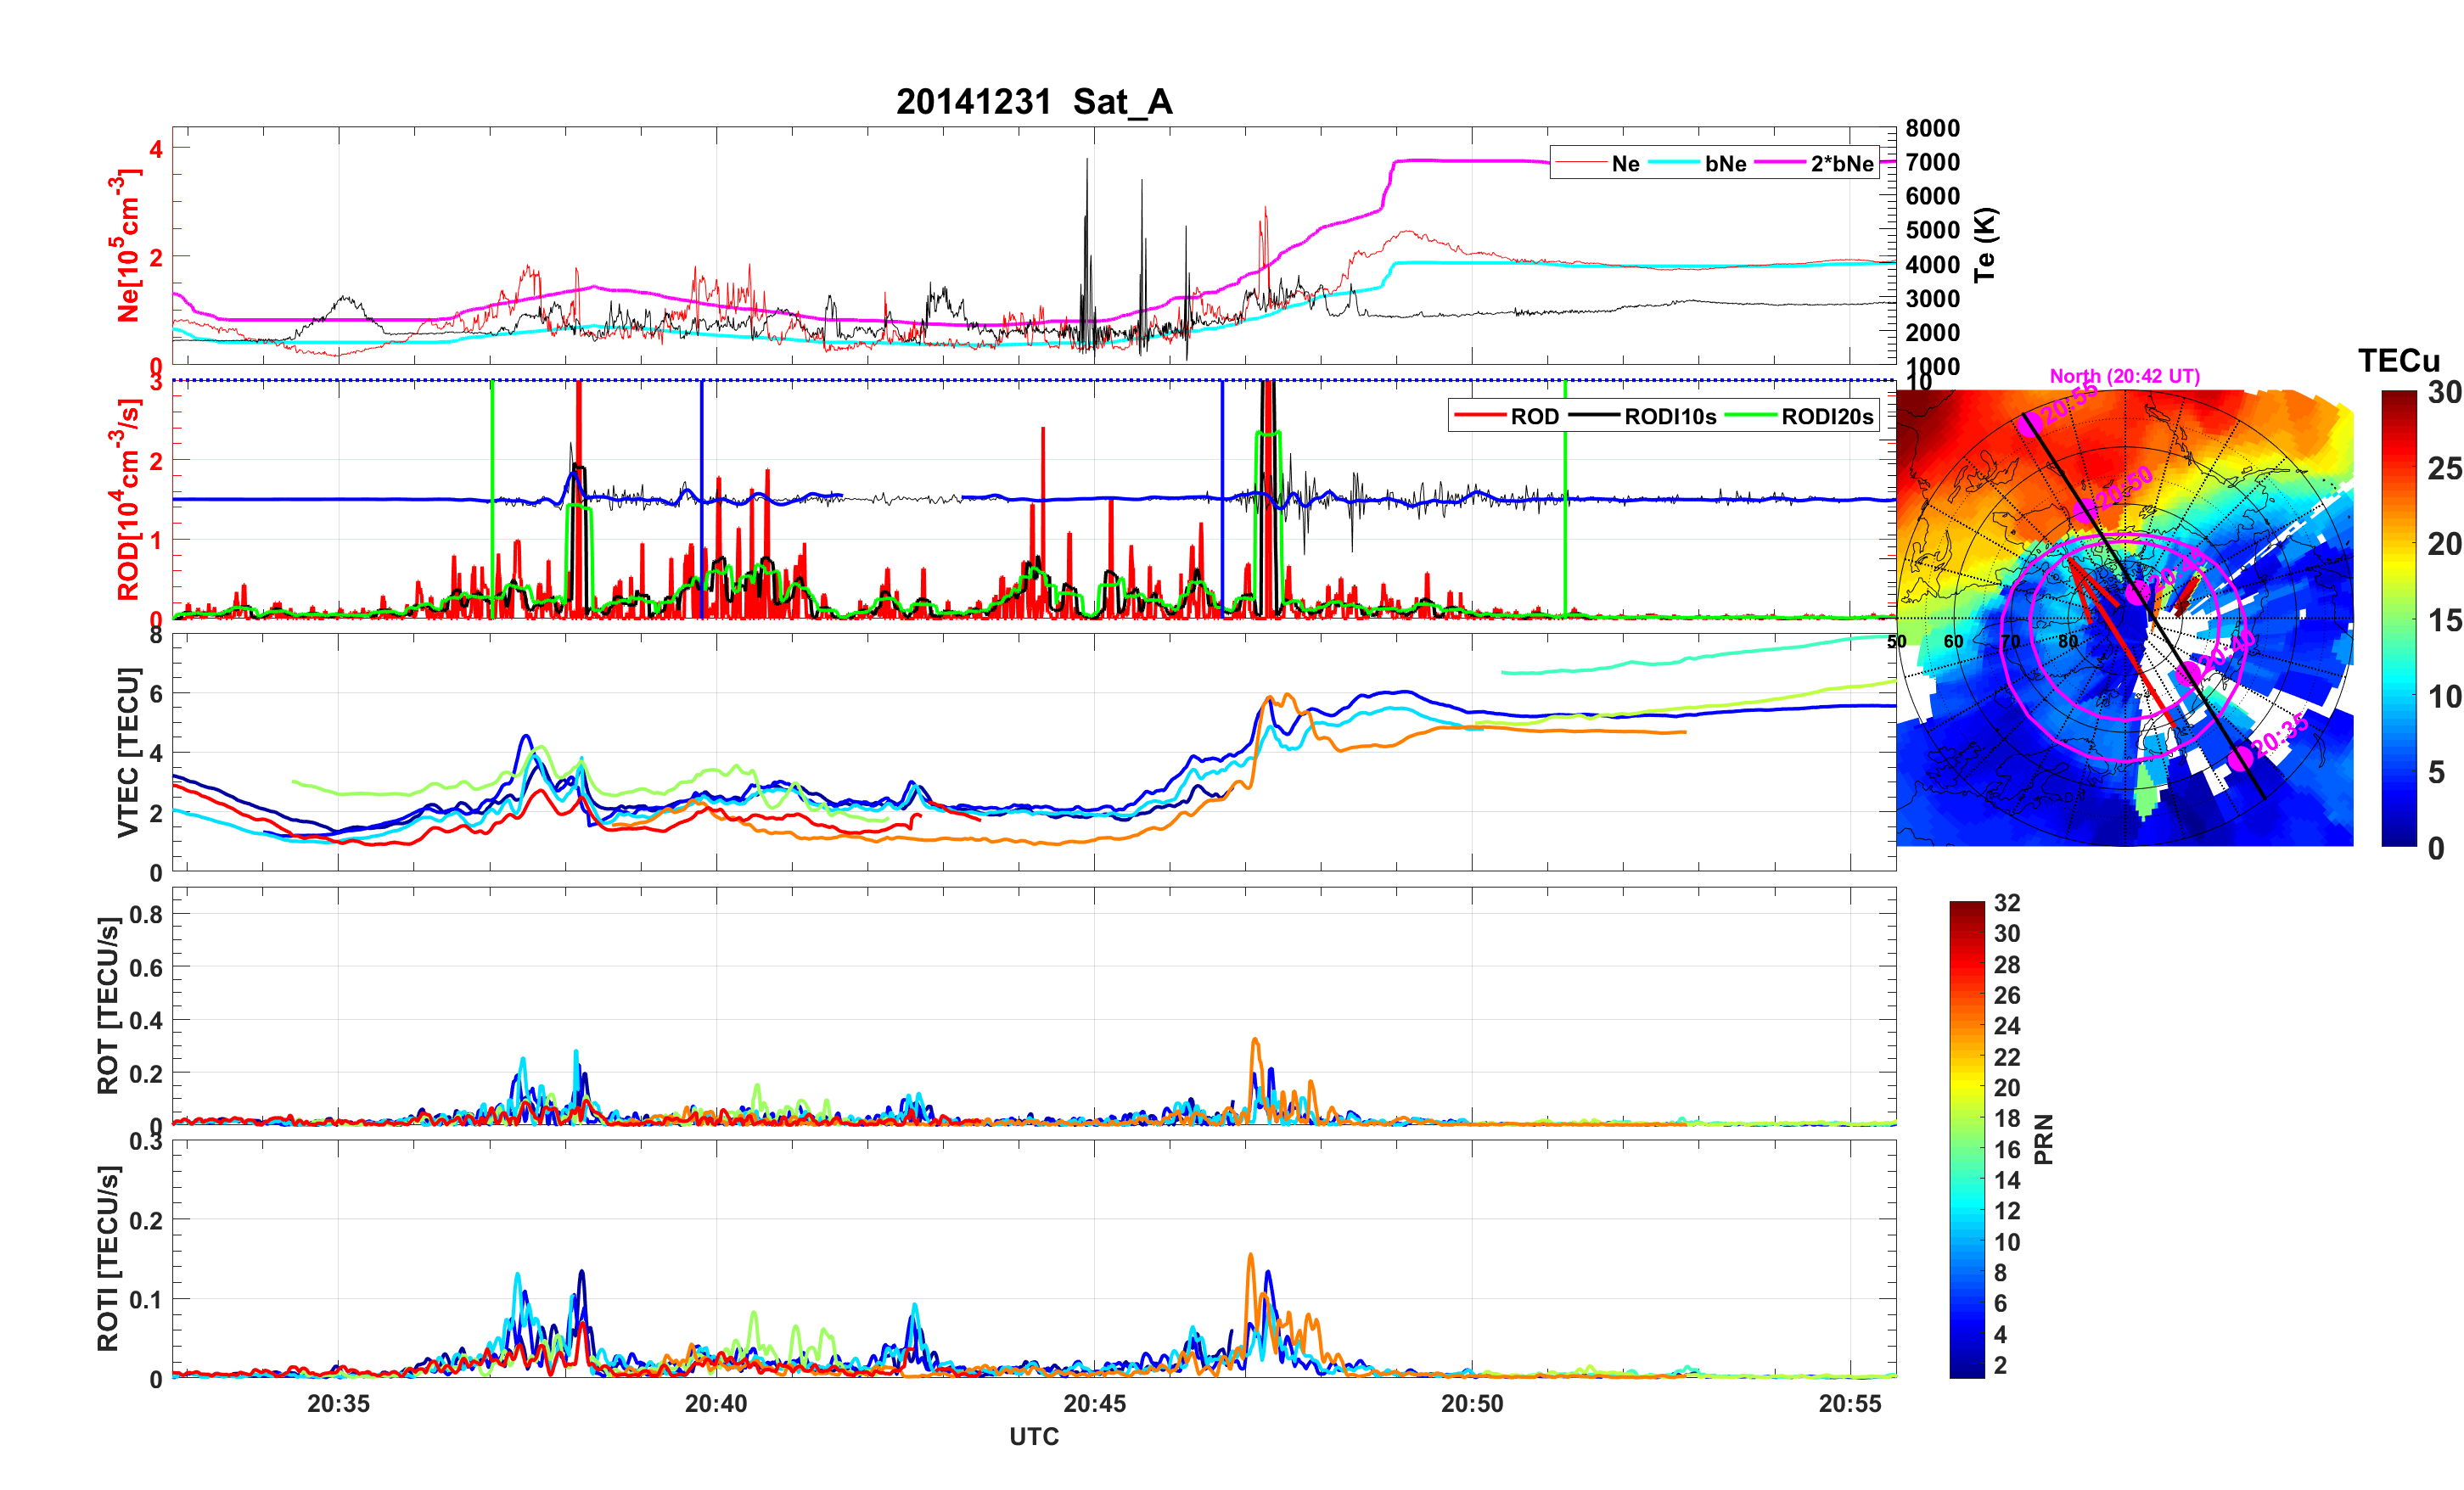Image resolution: width=2464 pixels, height=1490 pixels.
Task: Click the magenta 20:35 marker on polar map
Action: [x=2241, y=757]
